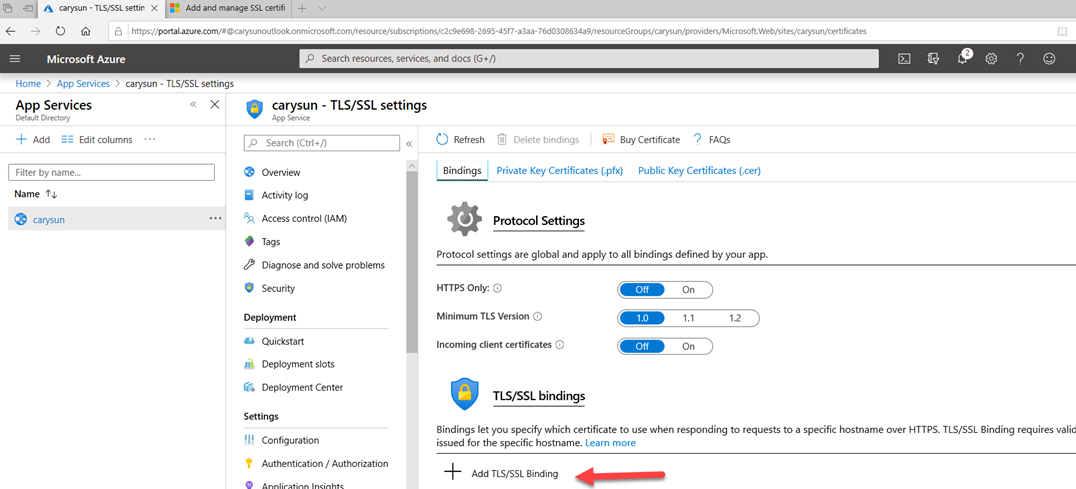This screenshot has height=489, width=1076.
Task: Turn HTTPS Only On
Action: tap(689, 289)
